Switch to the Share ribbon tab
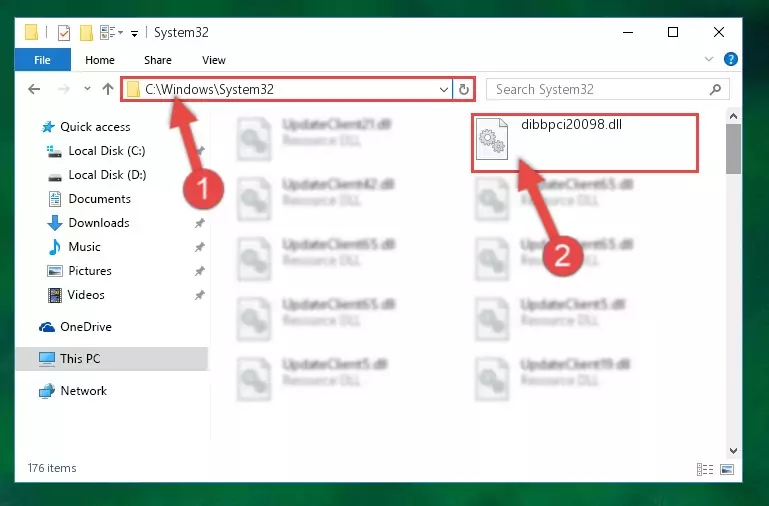Image resolution: width=769 pixels, height=506 pixels. click(157, 60)
